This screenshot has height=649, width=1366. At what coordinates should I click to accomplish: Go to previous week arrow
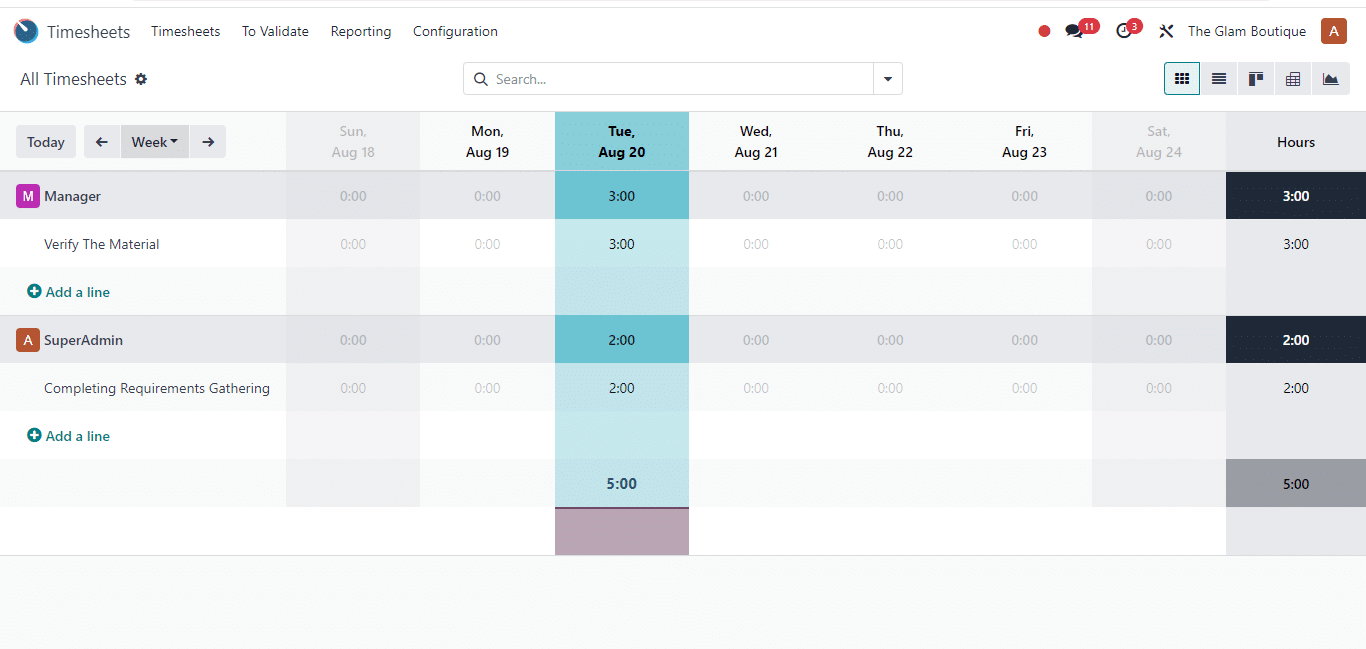[102, 142]
